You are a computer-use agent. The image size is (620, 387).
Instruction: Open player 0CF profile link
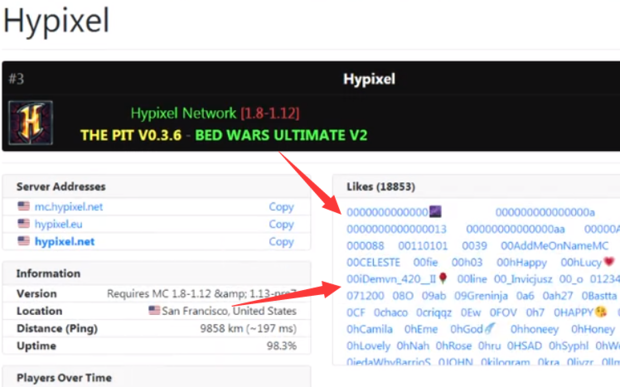(355, 312)
